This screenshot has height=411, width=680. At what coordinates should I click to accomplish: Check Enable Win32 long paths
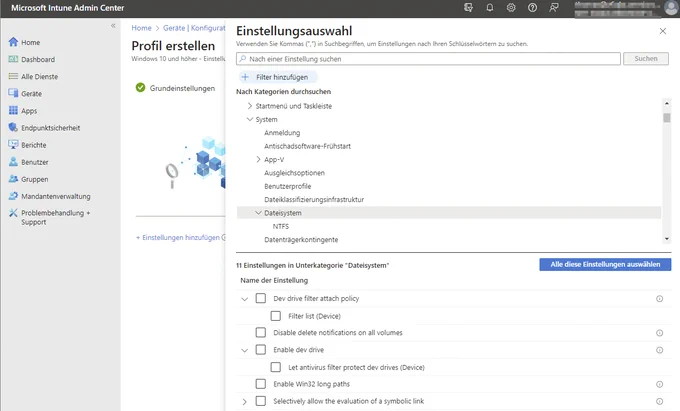pyautogui.click(x=261, y=384)
